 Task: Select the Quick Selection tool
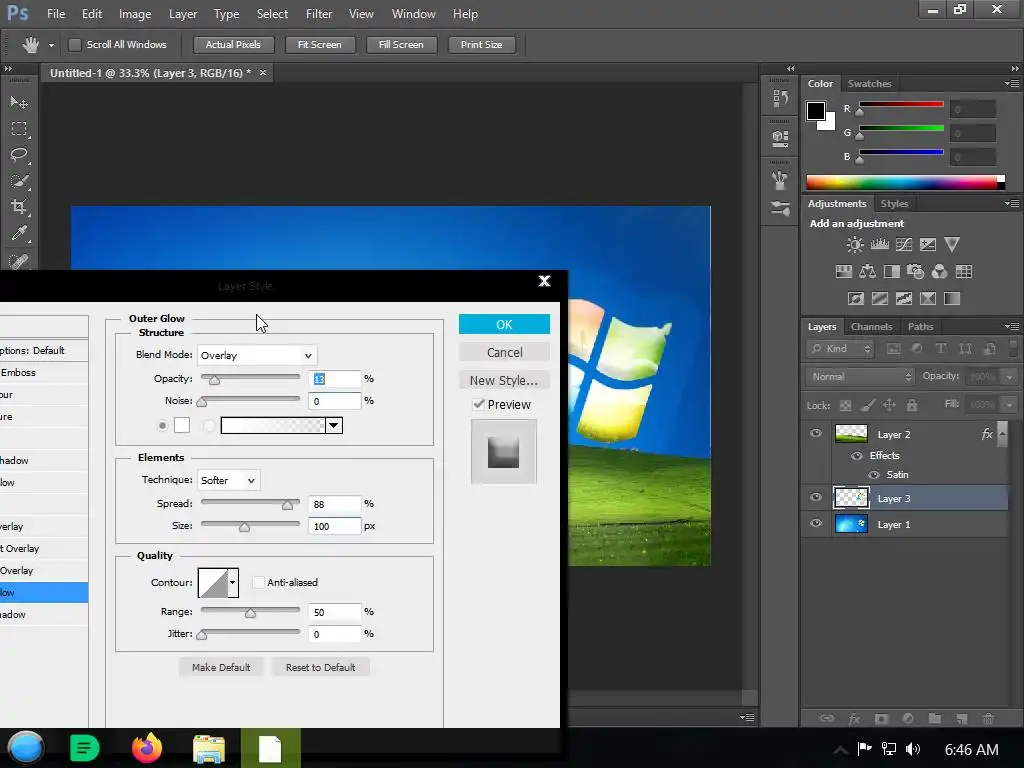19,181
